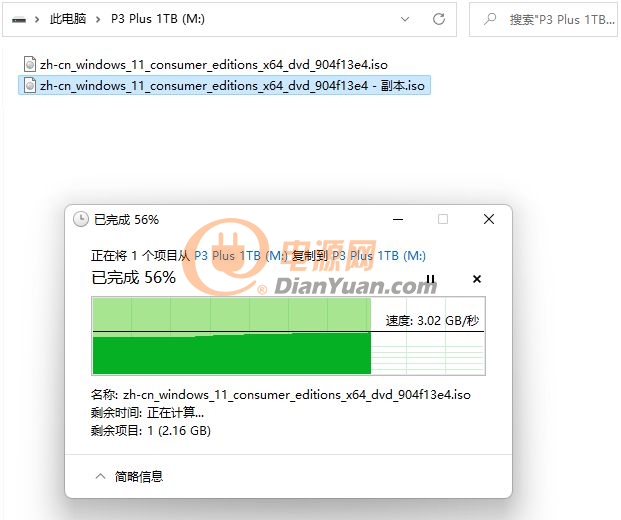Open source link P3 Plus 1TB (M:)

[241, 256]
